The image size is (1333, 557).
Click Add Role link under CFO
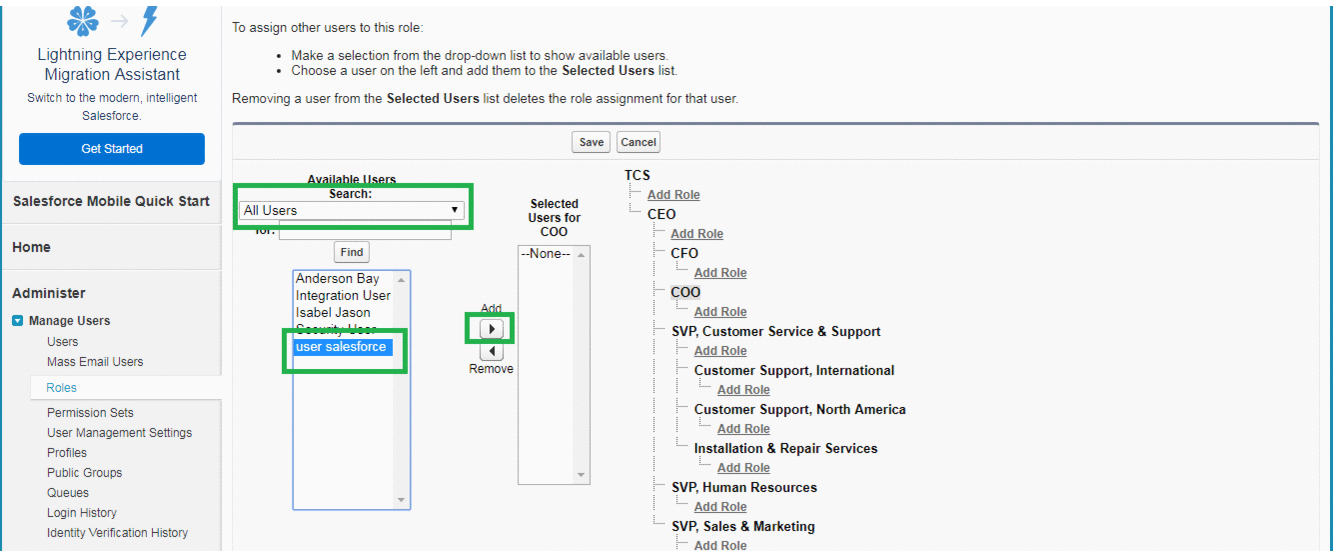tap(720, 273)
